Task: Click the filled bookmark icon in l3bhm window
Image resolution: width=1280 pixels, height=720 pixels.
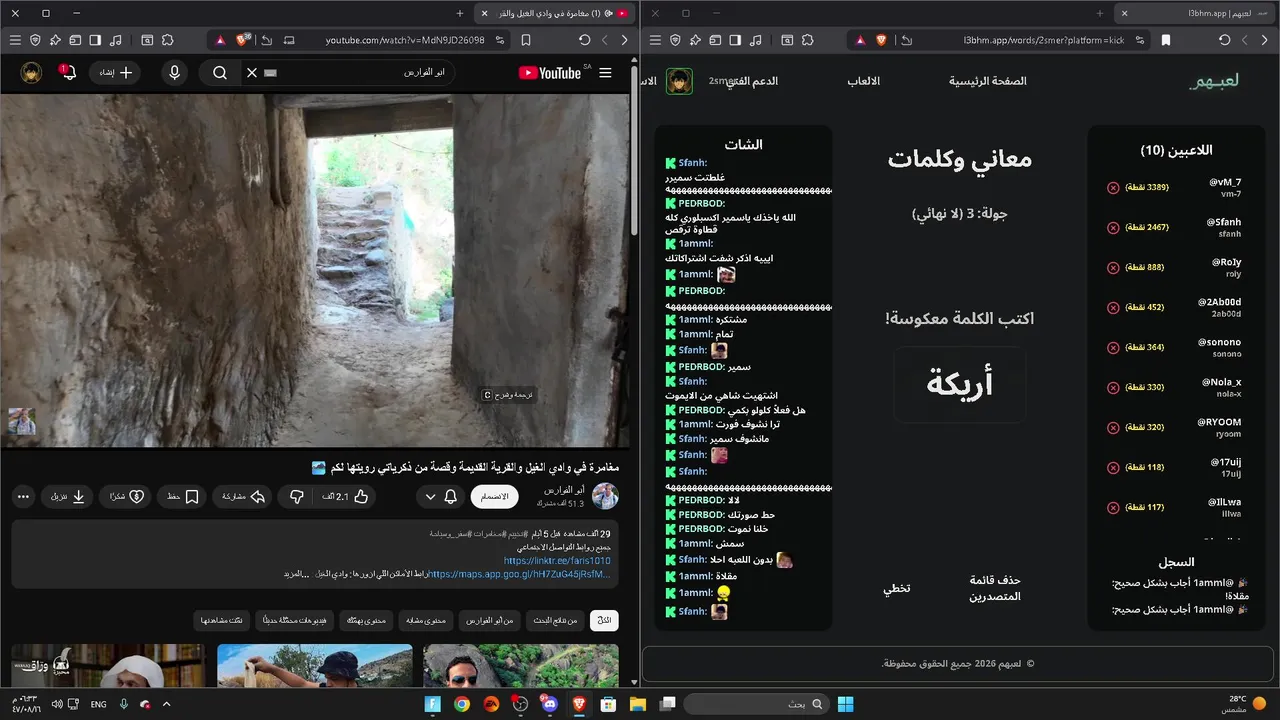Action: tap(1165, 40)
